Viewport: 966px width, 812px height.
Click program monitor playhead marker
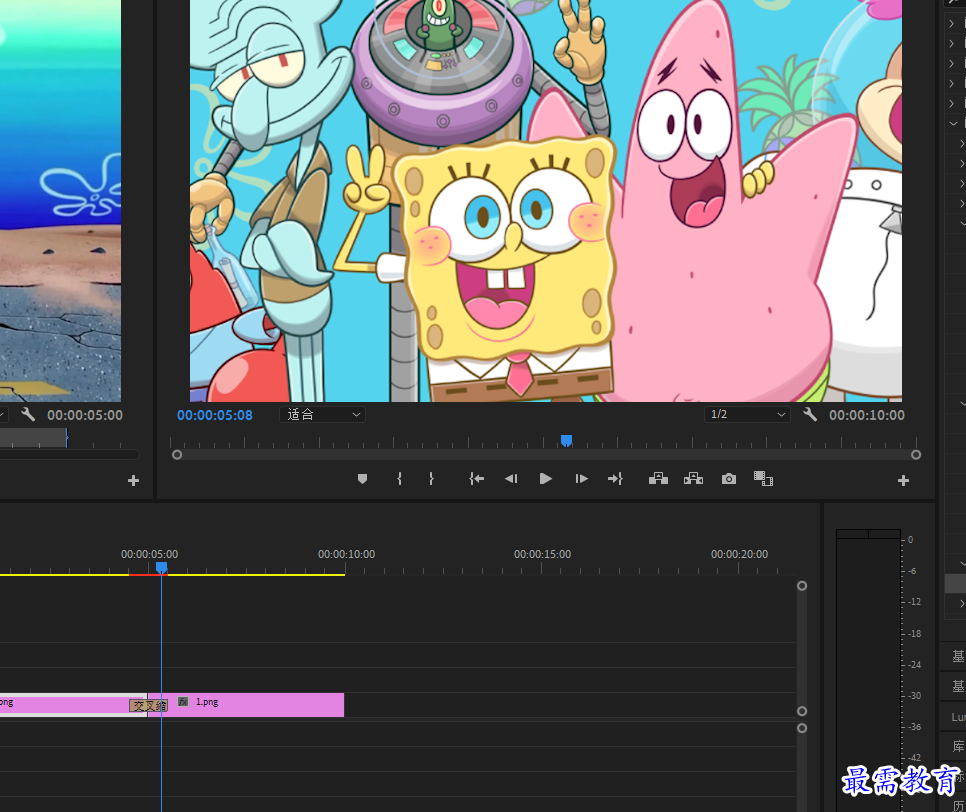point(566,441)
